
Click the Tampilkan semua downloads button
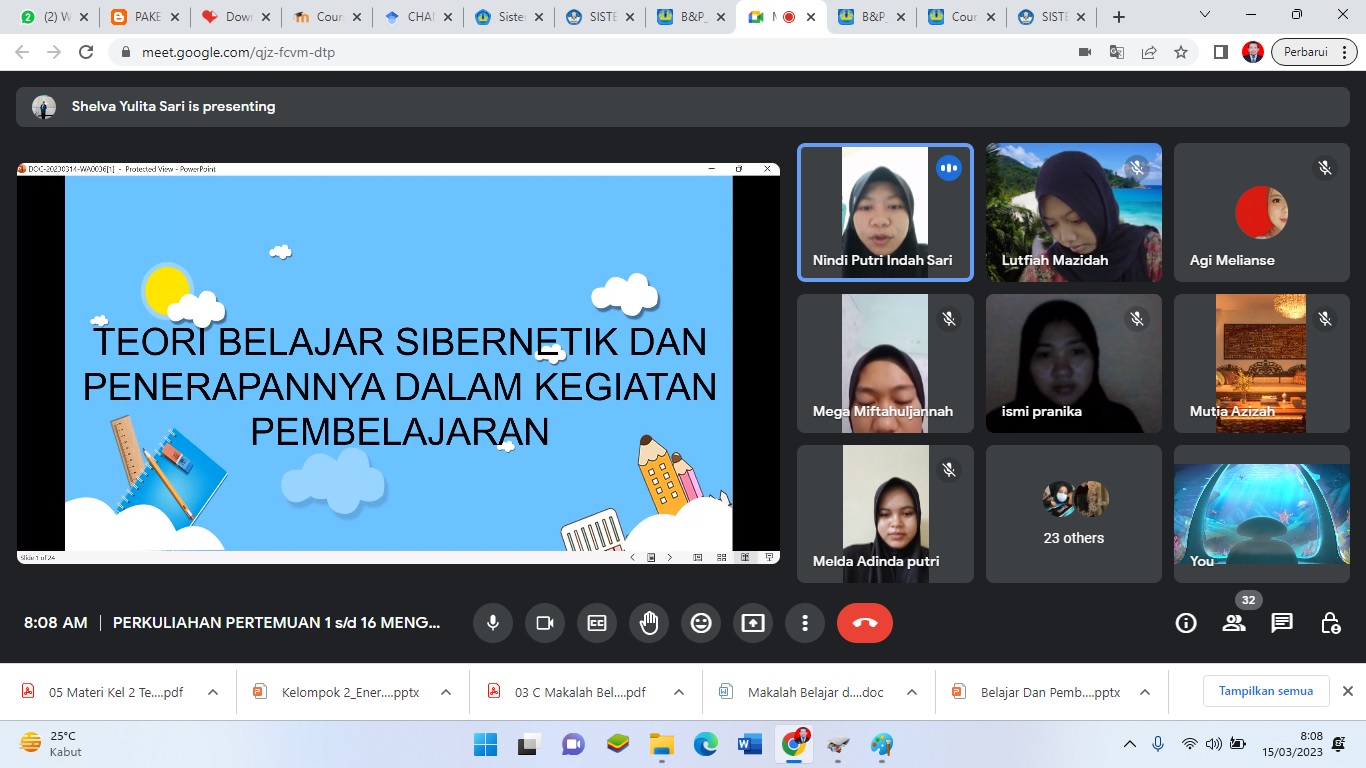coord(1265,691)
